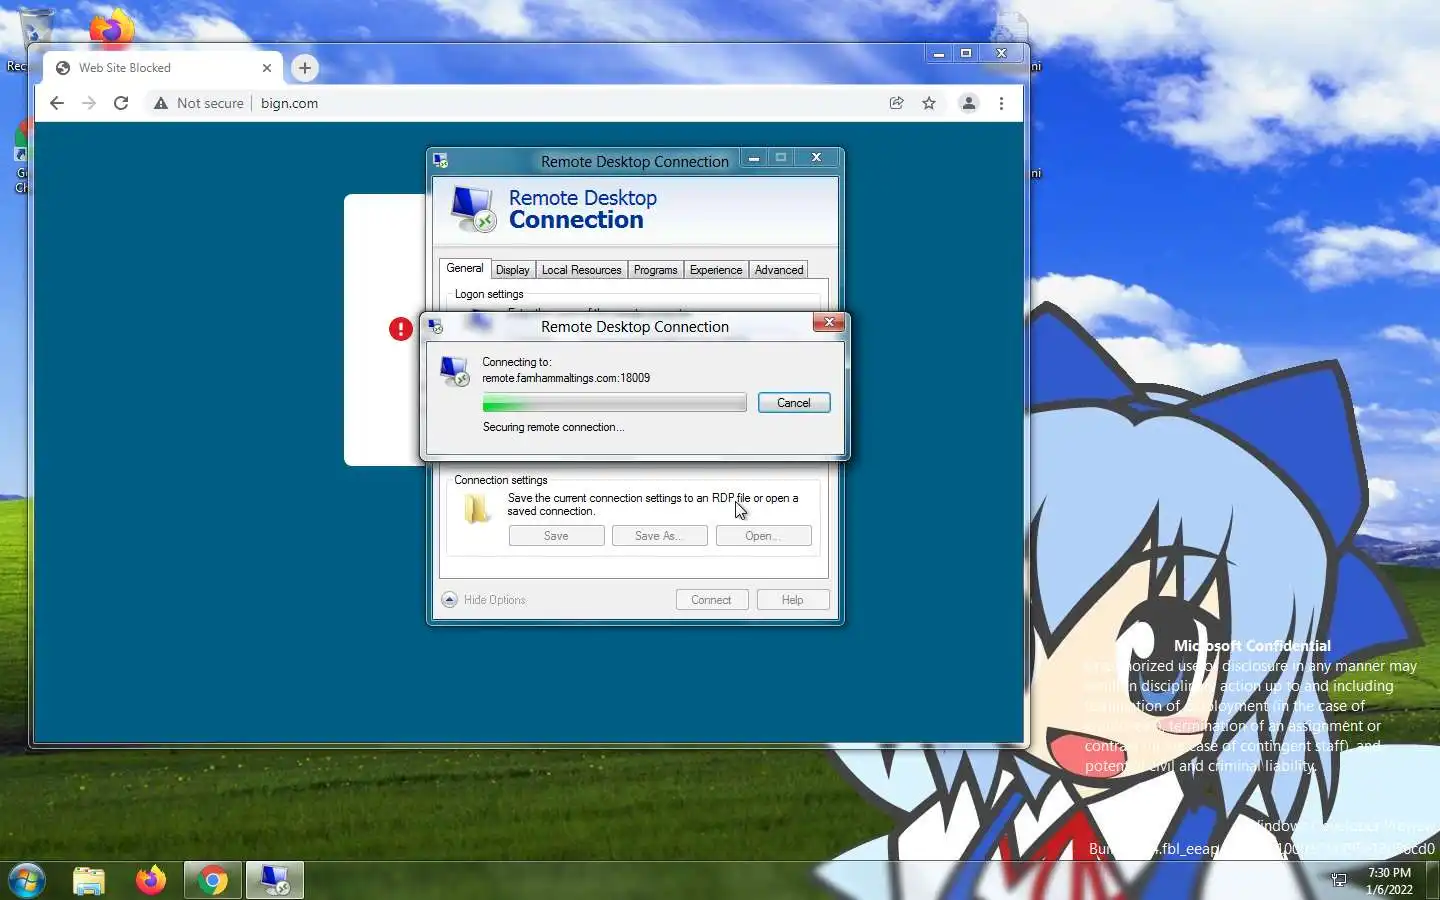This screenshot has height=900, width=1440.
Task: Open File Explorer from the taskbar
Action: coord(89,881)
